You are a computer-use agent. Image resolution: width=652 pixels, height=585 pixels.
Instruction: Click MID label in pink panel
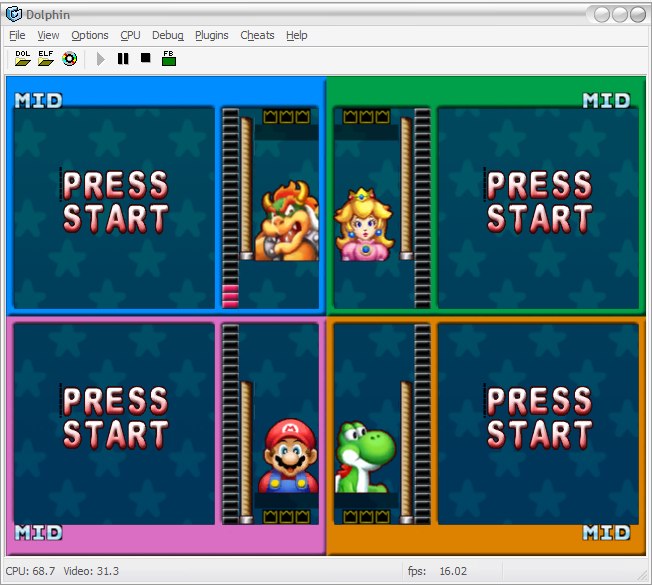pyautogui.click(x=39, y=532)
